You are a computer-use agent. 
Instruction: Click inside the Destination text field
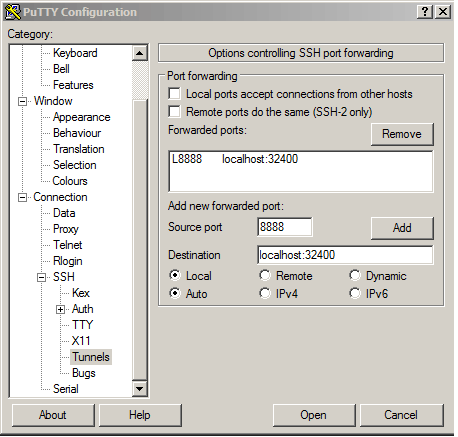(x=345, y=255)
